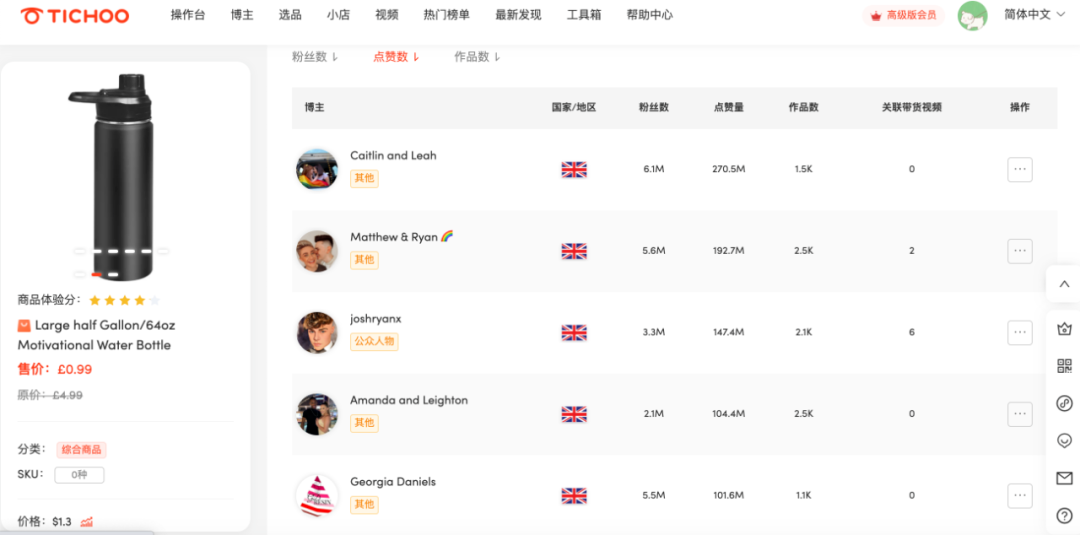Click the 高级版会员 button
Screen dimensions: 1080x535
pos(903,15)
